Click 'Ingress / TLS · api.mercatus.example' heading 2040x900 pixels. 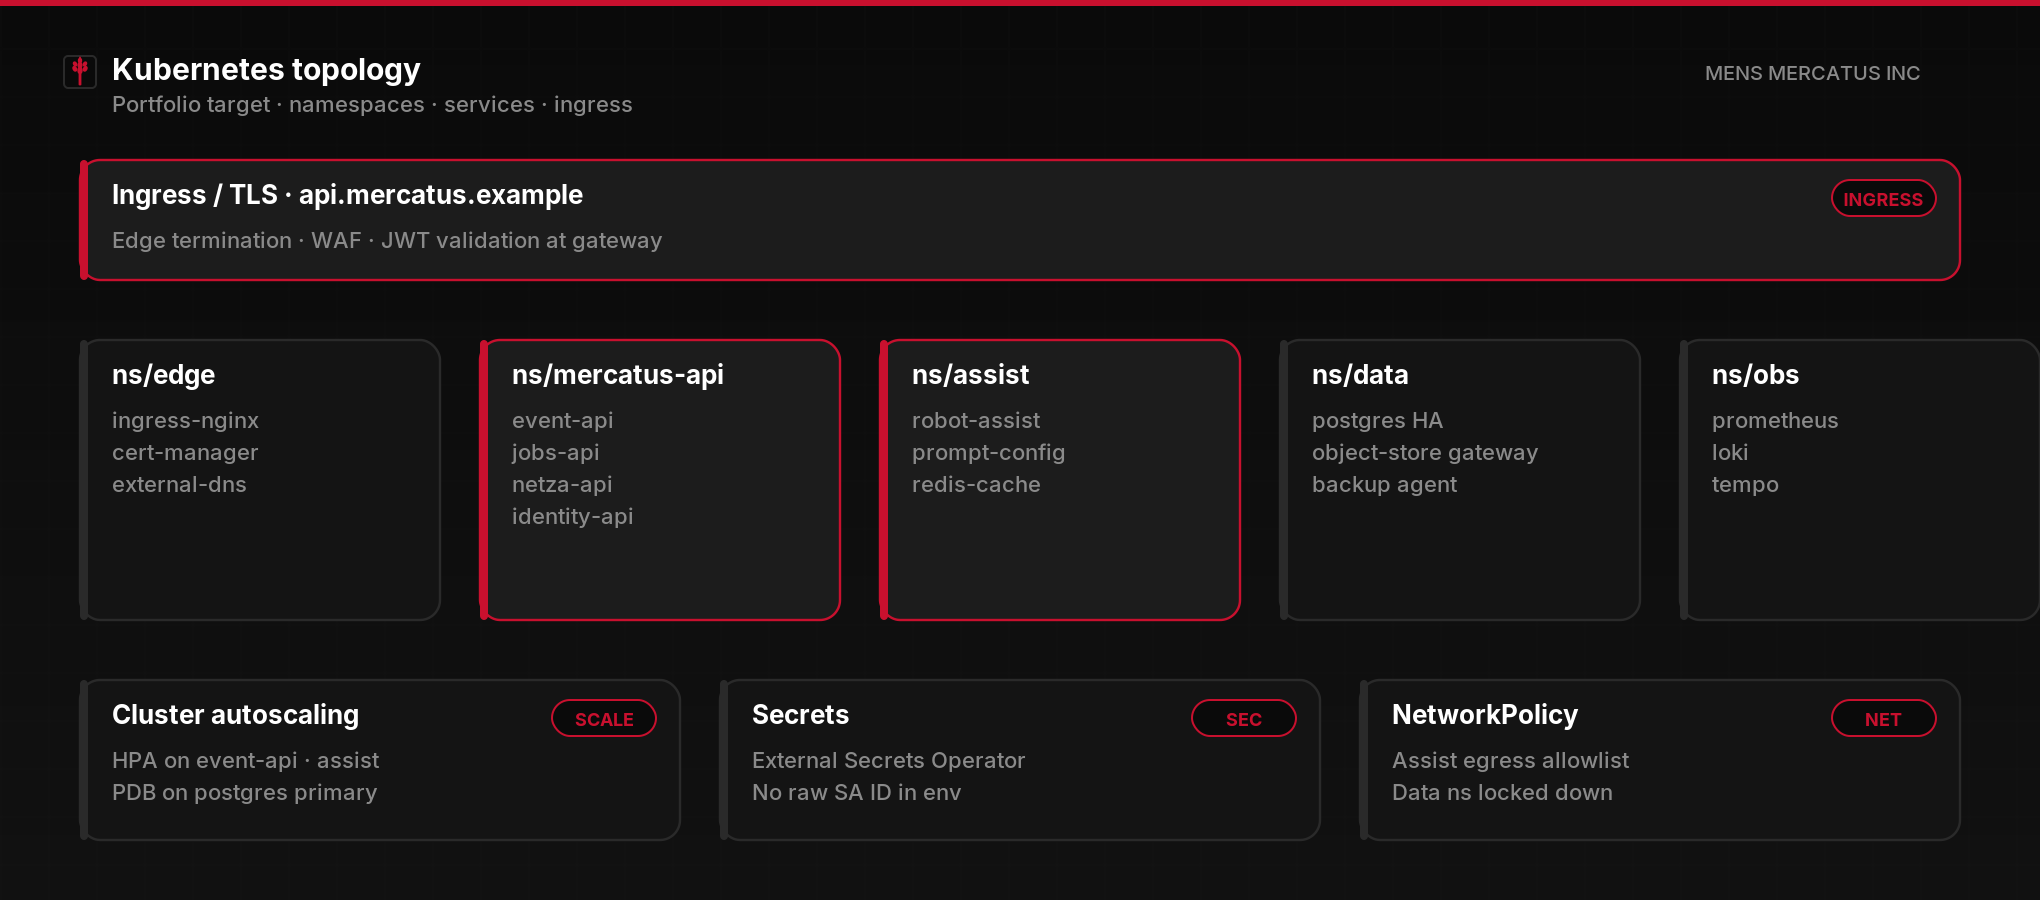(347, 195)
